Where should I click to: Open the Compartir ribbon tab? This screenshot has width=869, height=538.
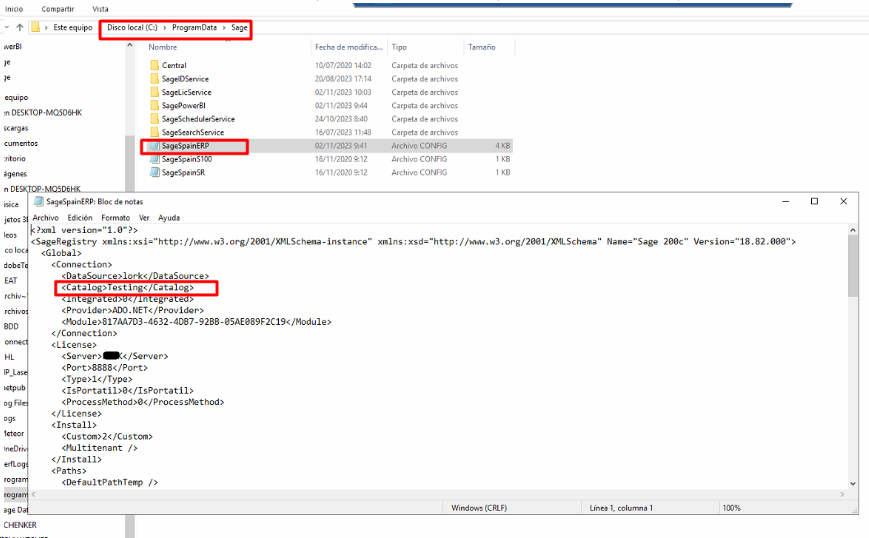(x=58, y=9)
